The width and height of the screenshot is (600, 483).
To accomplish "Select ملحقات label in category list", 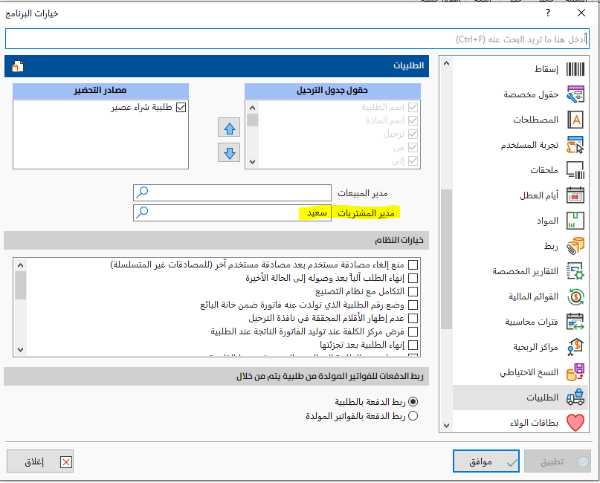I will pos(544,170).
